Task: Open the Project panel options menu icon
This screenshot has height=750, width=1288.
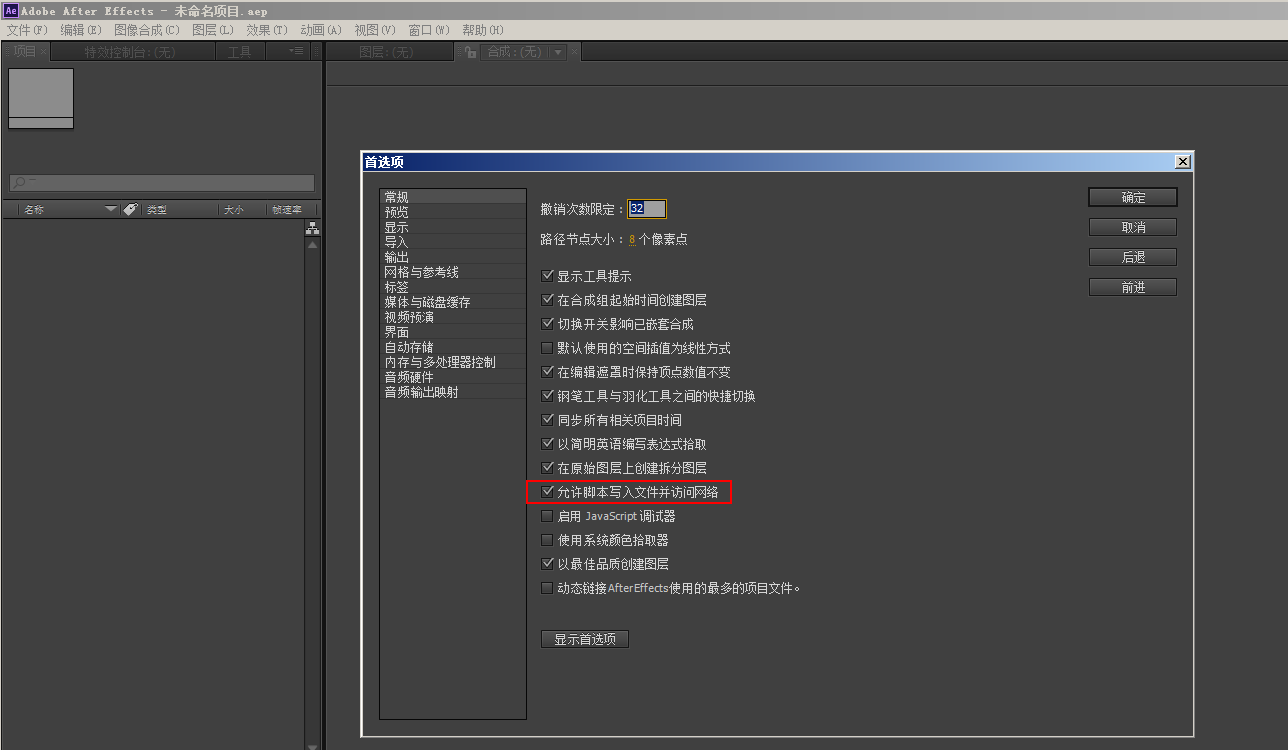Action: 296,51
